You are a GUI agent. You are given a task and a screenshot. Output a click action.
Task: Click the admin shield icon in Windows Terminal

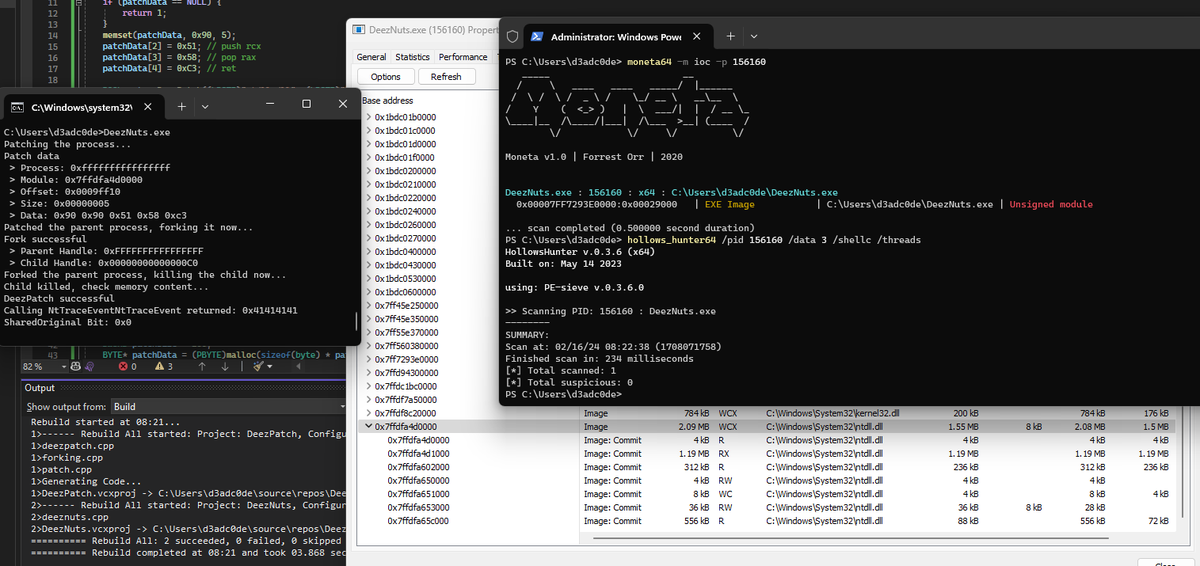[512, 37]
